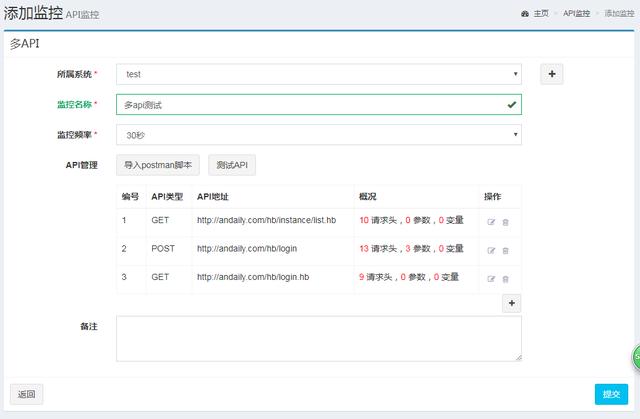Click summary '10 请求头' in row 1
The height and width of the screenshot is (419, 640).
(378, 220)
